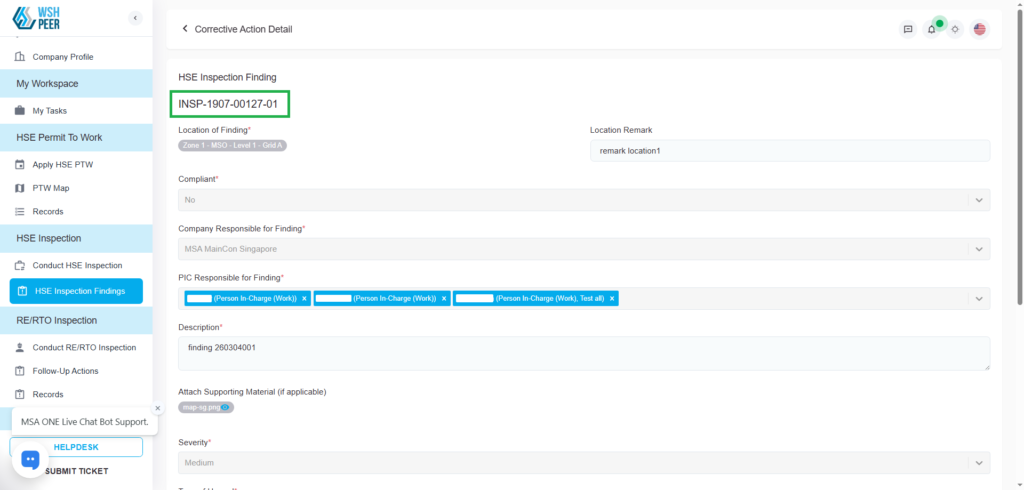Open Apply HSE PTW menu item
The height and width of the screenshot is (490, 1024).
point(62,164)
